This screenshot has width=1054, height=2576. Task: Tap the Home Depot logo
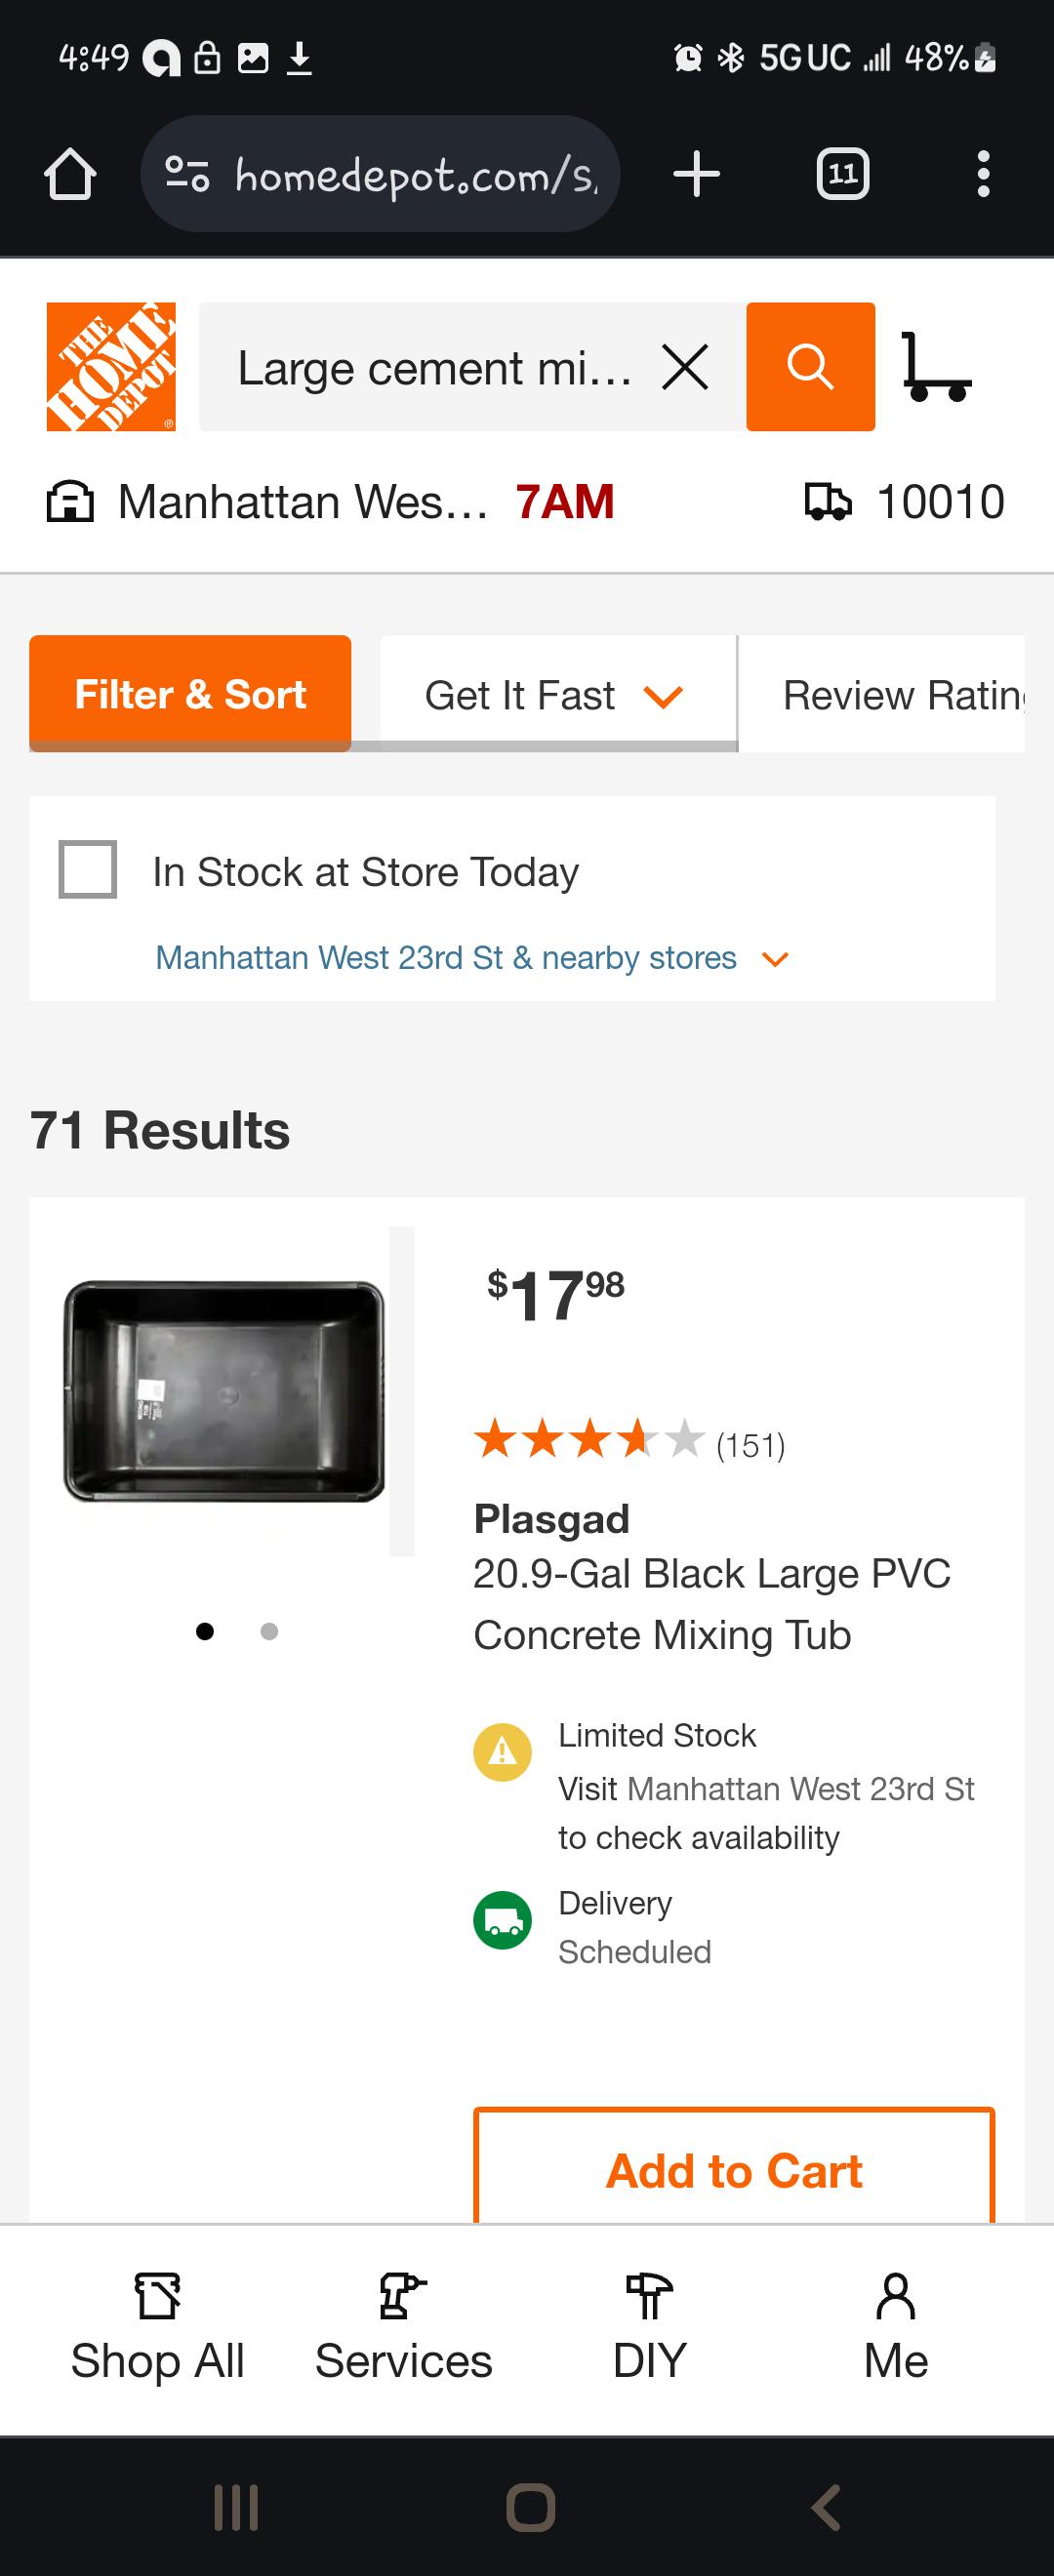(x=111, y=366)
